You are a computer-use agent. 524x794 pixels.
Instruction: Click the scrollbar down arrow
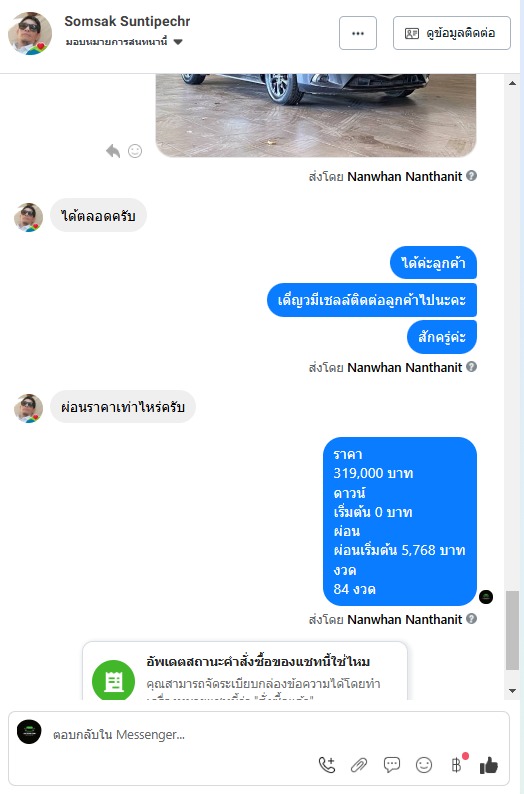[x=512, y=691]
